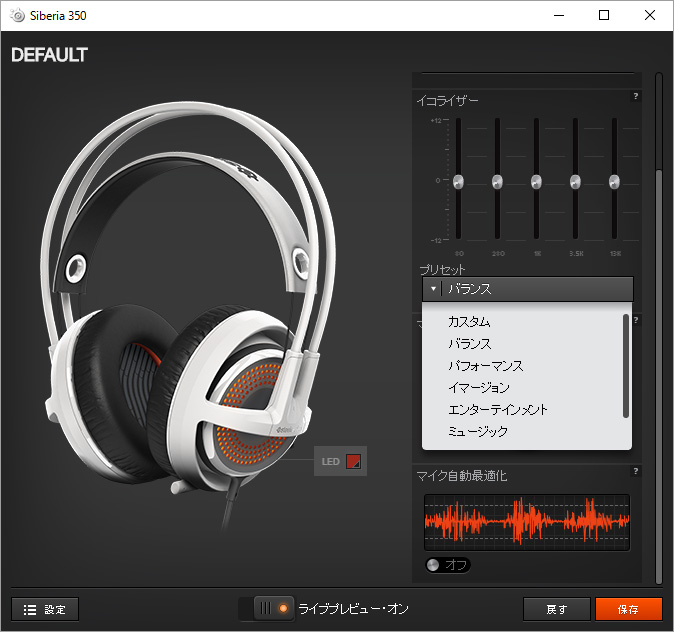Click the mic waveform preview graph
Screen dimensions: 674x632
pos(527,522)
